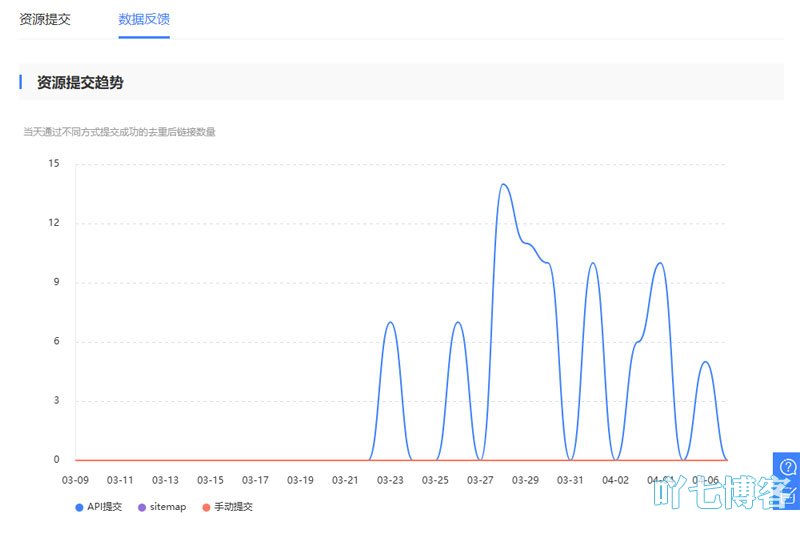Viewport: 800px width, 533px height.
Task: Click the 04-02 x-axis date label
Action: [x=616, y=480]
